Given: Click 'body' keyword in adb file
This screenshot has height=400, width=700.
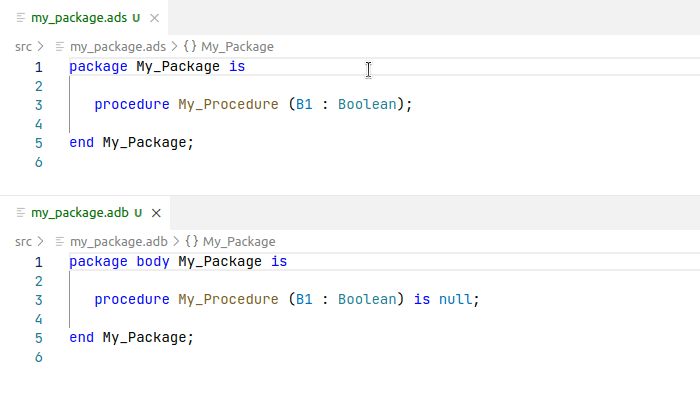Looking at the screenshot, I should click(153, 262).
